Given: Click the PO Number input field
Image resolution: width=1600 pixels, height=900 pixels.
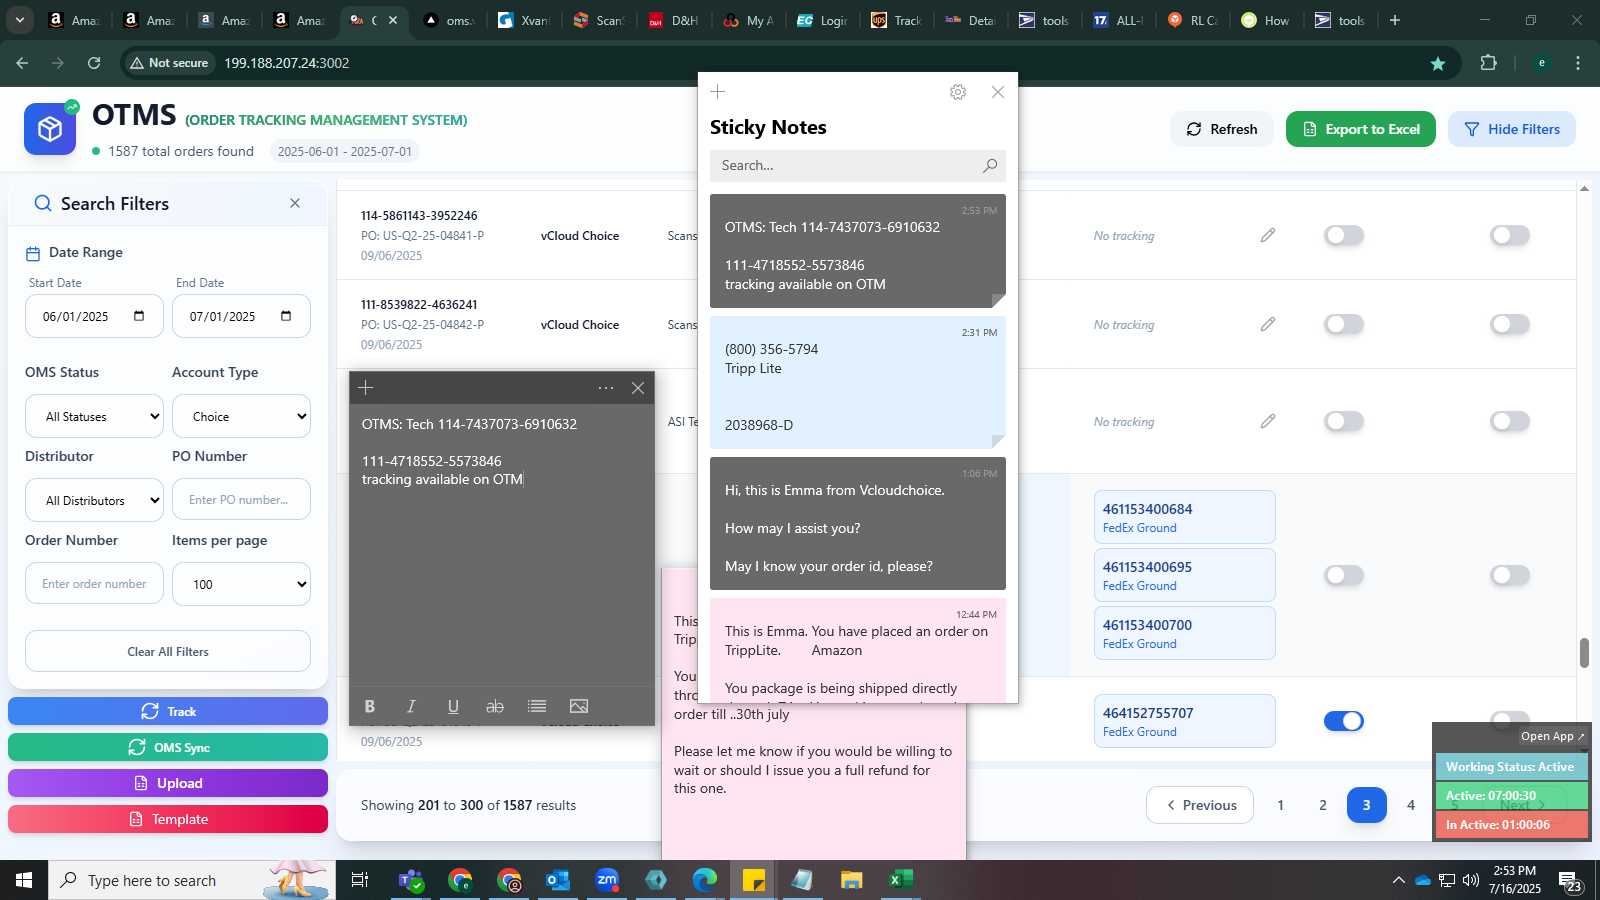Looking at the screenshot, I should 241,500.
